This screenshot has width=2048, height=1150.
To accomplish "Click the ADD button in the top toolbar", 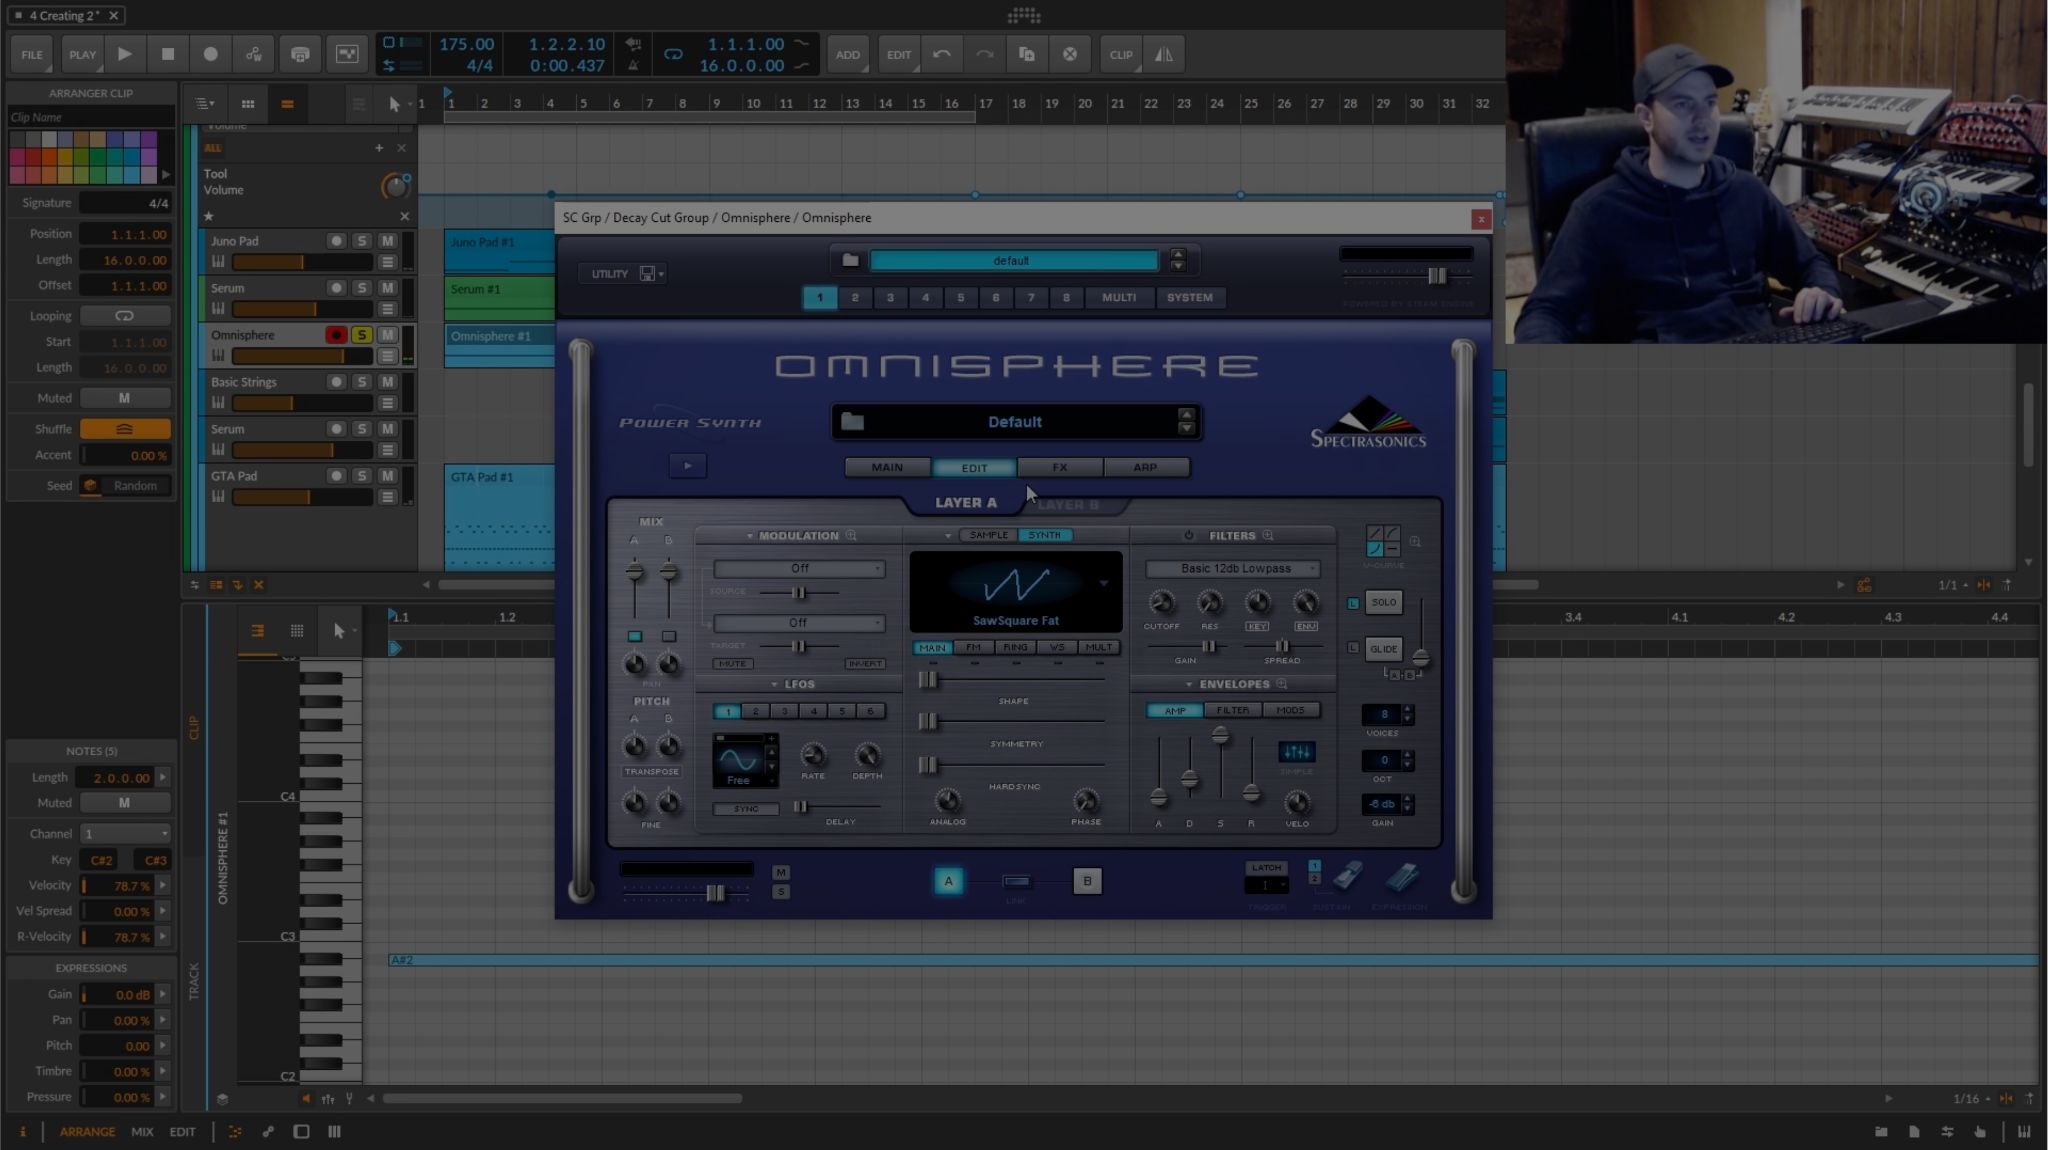I will [x=847, y=55].
